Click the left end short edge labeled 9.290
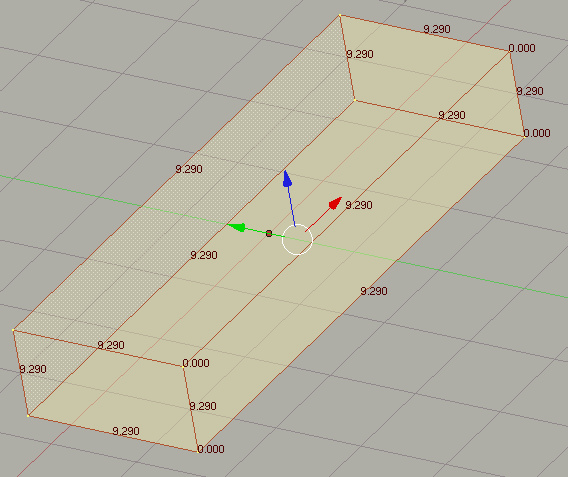This screenshot has width=568, height=477. tap(21, 373)
